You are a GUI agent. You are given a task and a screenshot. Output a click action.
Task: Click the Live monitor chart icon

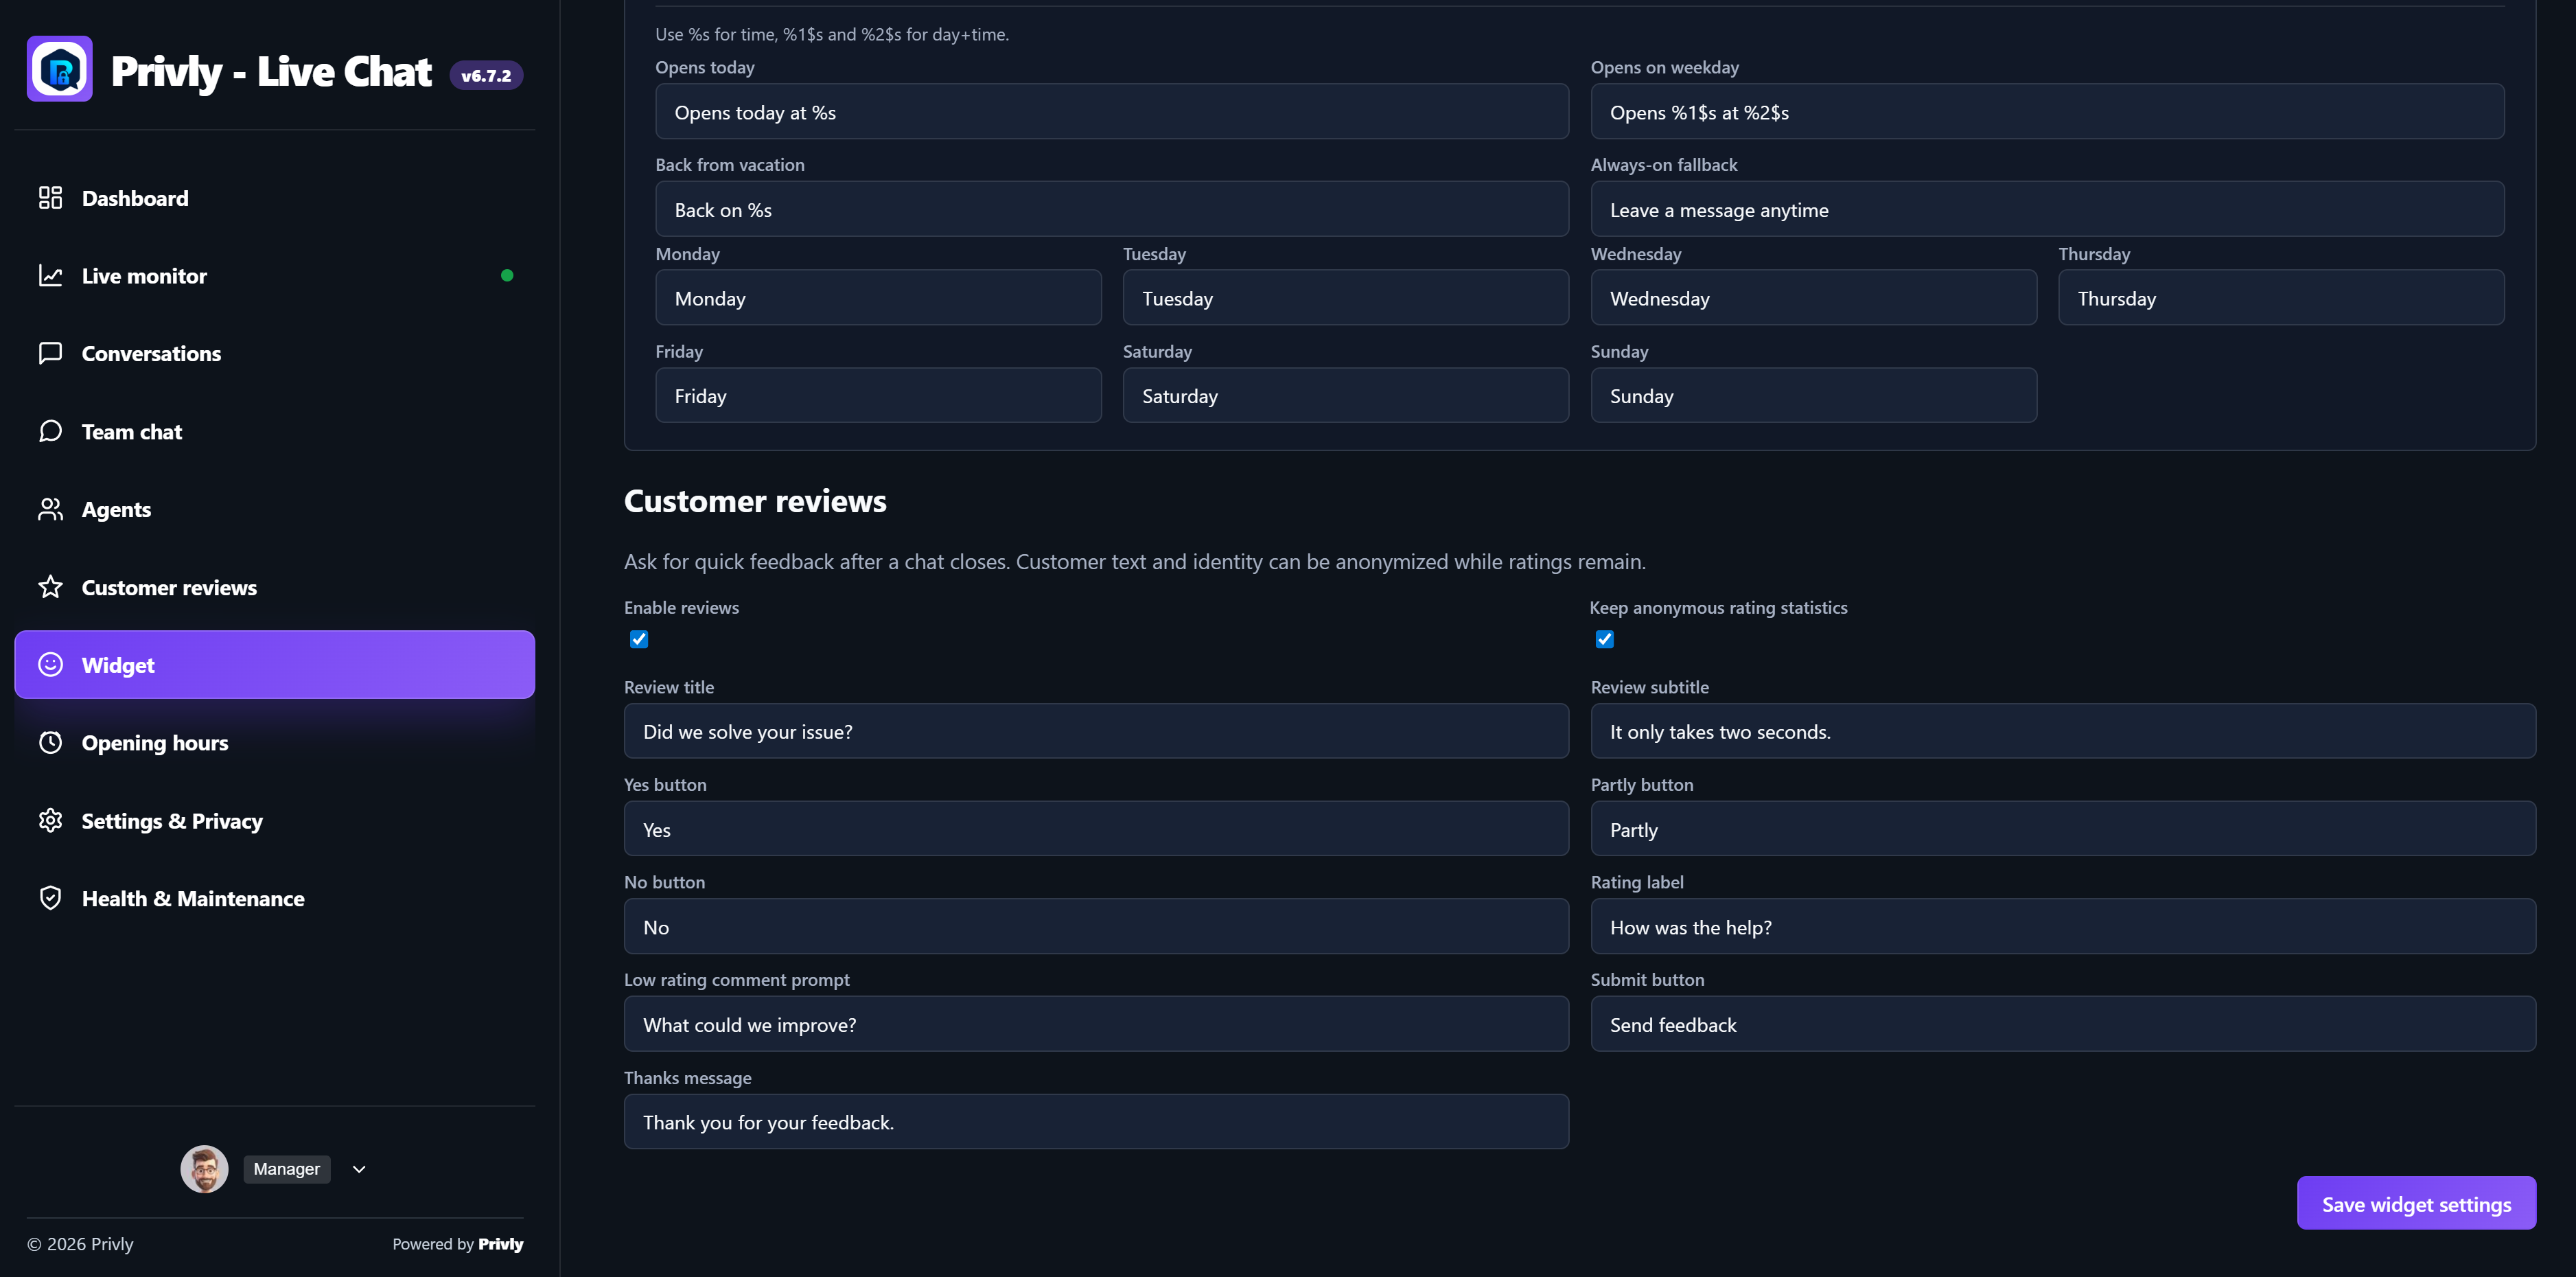point(50,276)
